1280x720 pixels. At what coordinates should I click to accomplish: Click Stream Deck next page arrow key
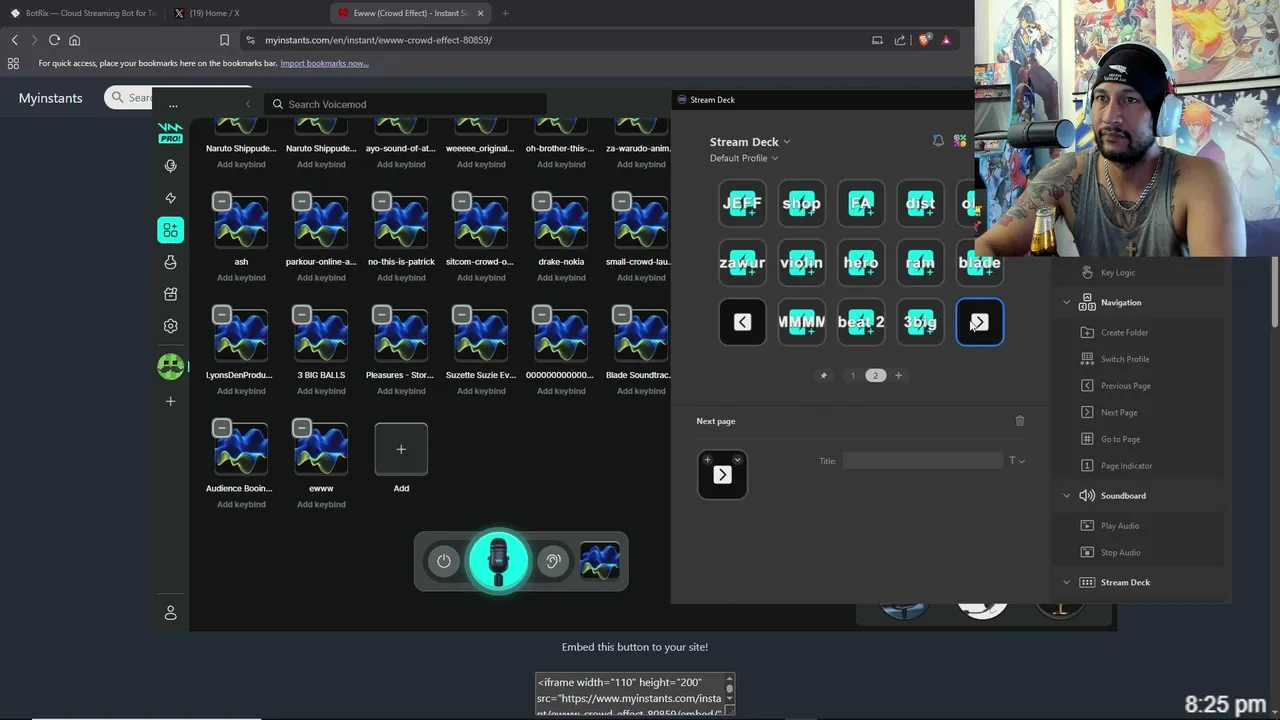click(x=980, y=321)
